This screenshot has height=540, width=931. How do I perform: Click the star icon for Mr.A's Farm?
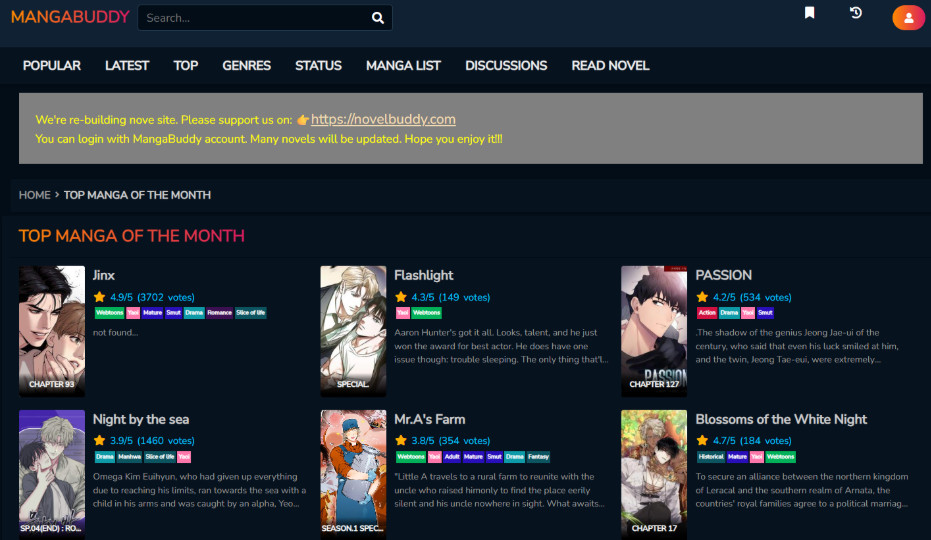coord(401,440)
